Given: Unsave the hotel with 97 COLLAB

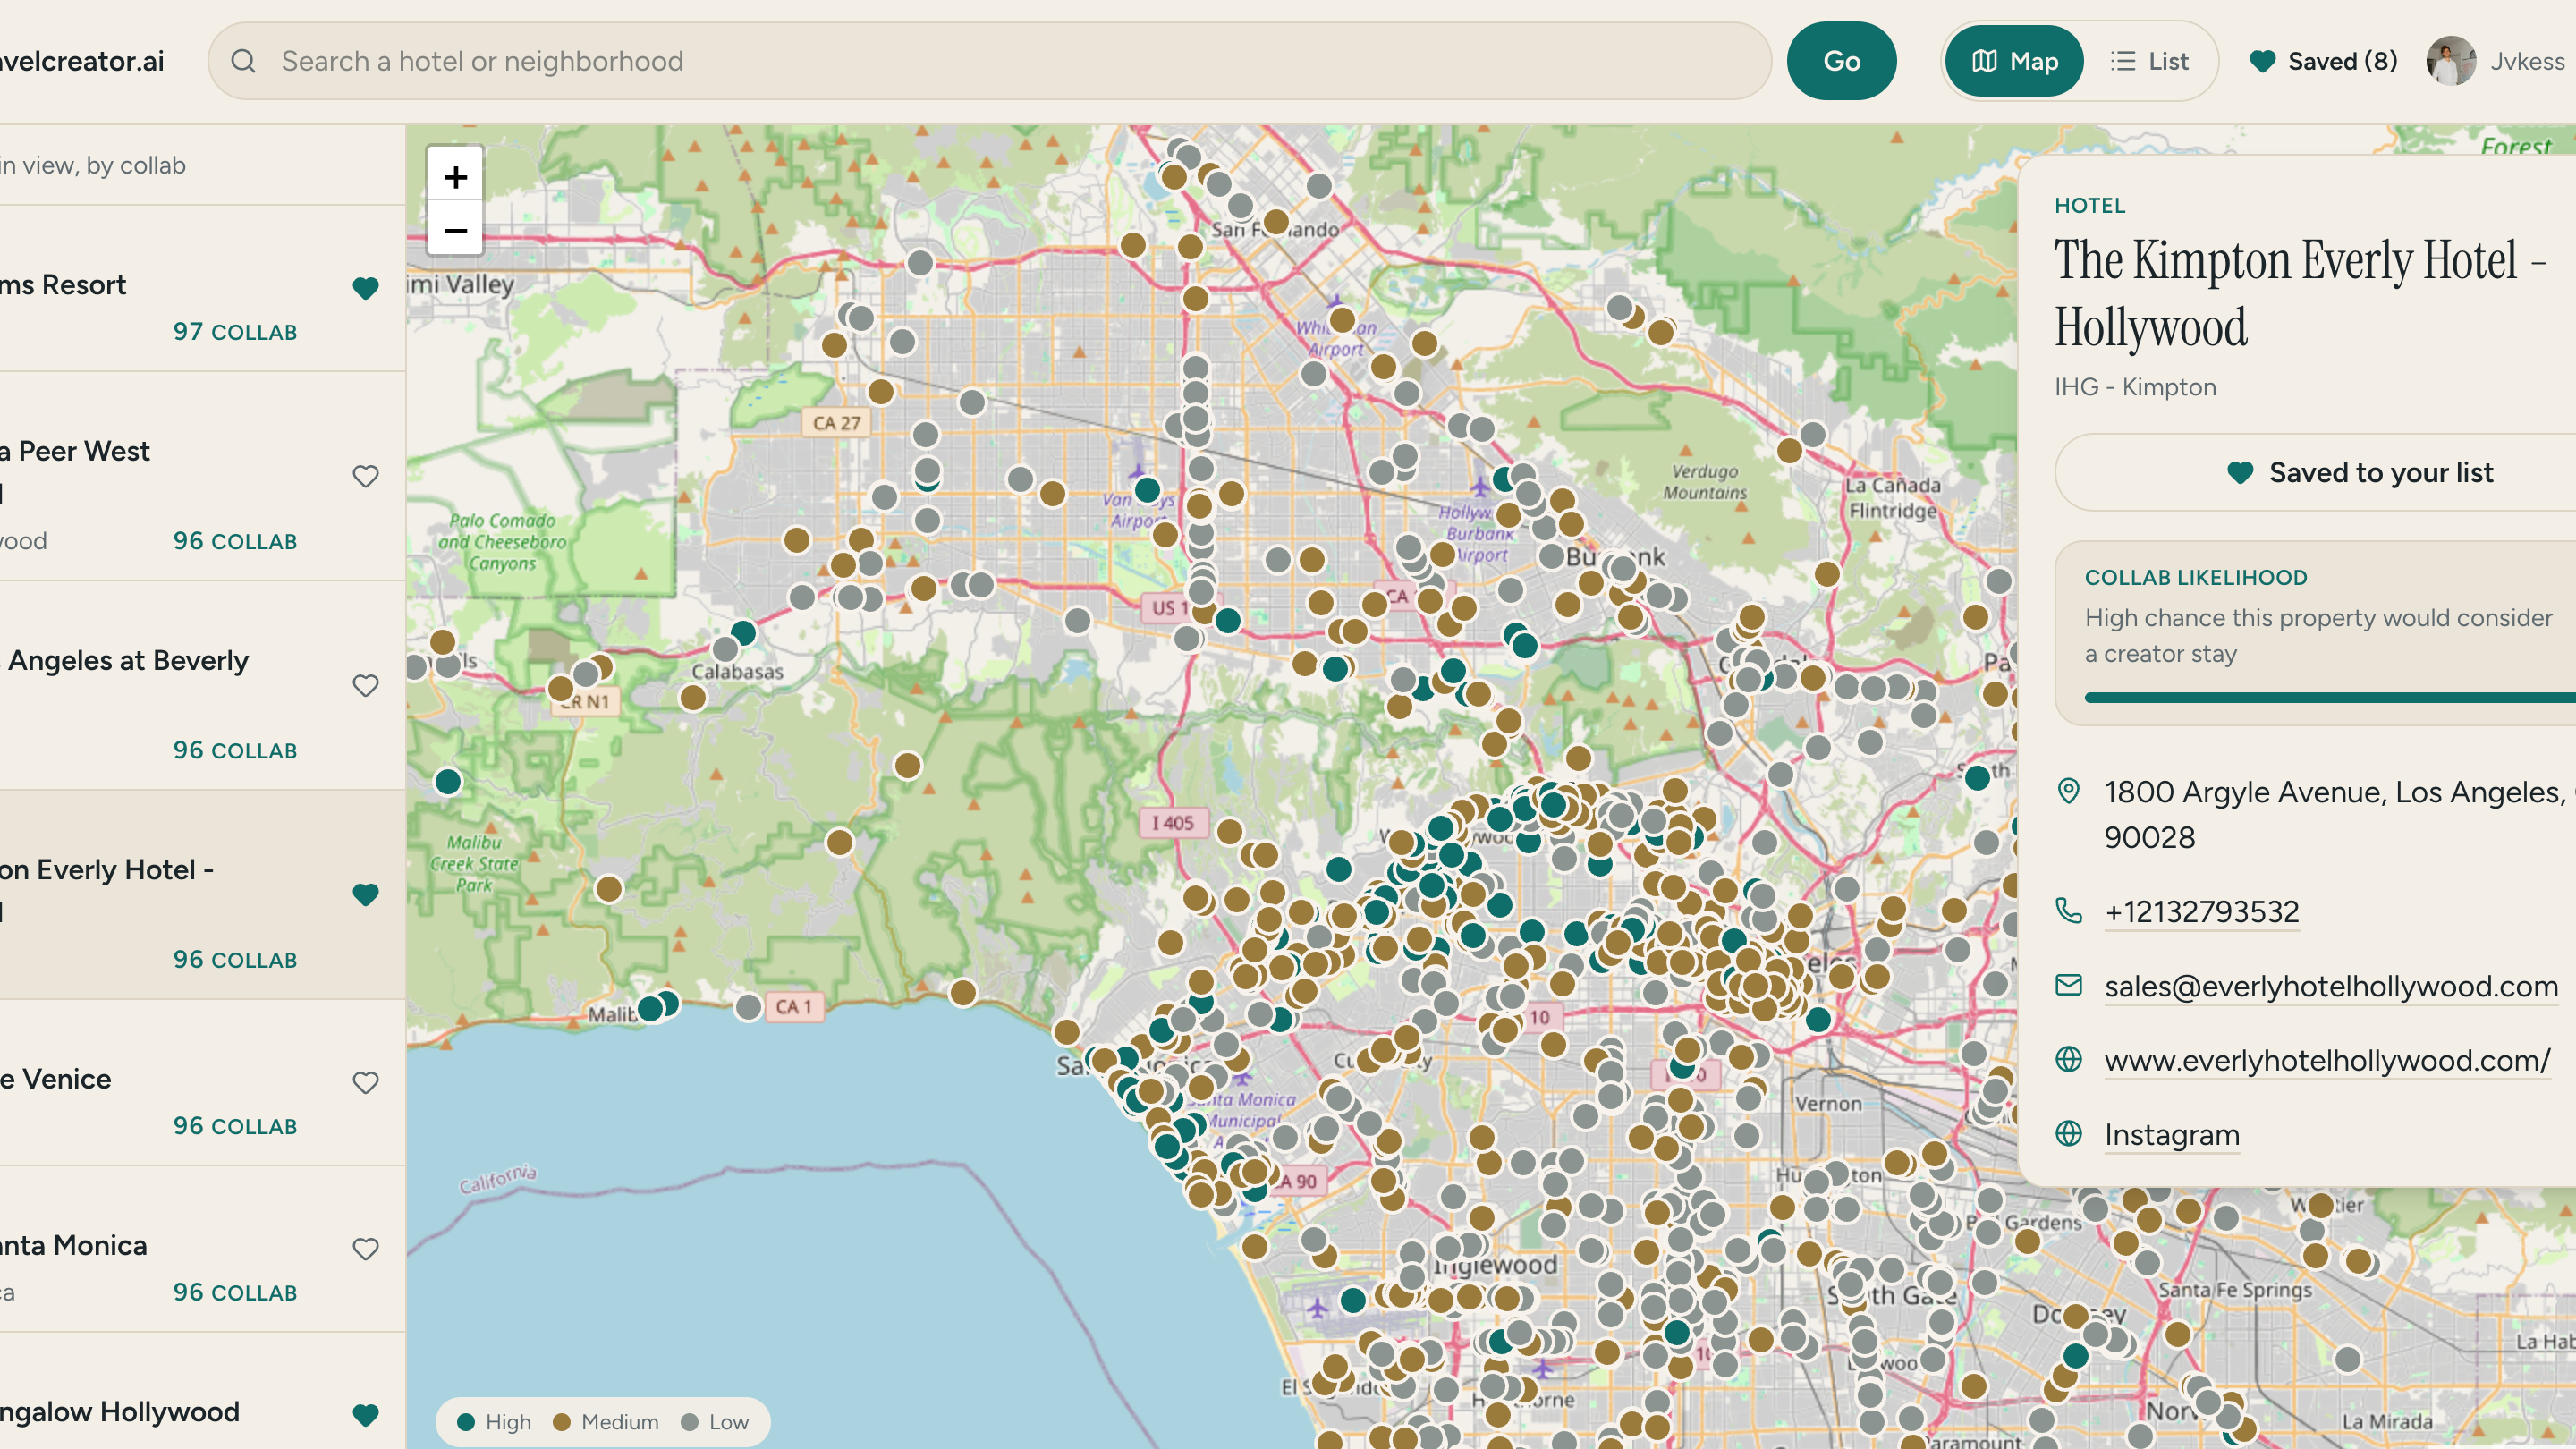Looking at the screenshot, I should [x=366, y=288].
